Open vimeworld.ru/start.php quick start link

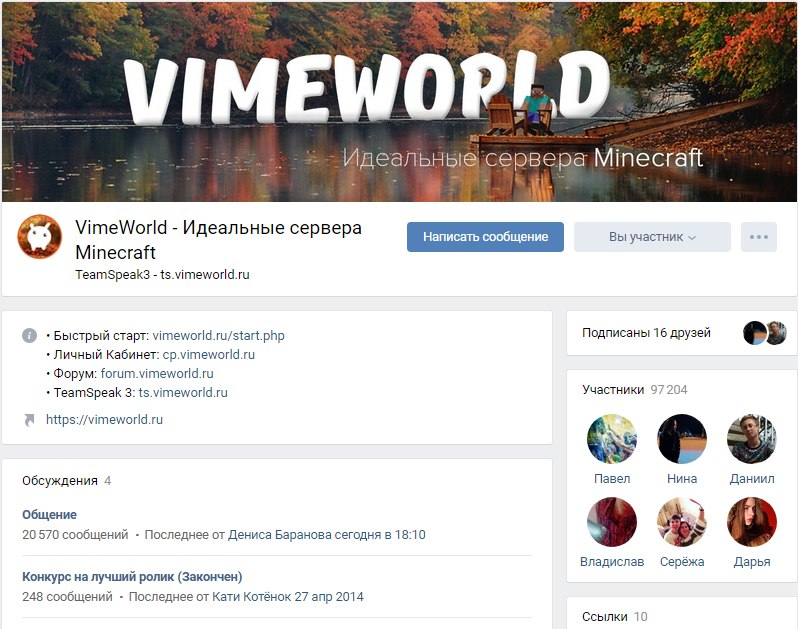(x=218, y=336)
